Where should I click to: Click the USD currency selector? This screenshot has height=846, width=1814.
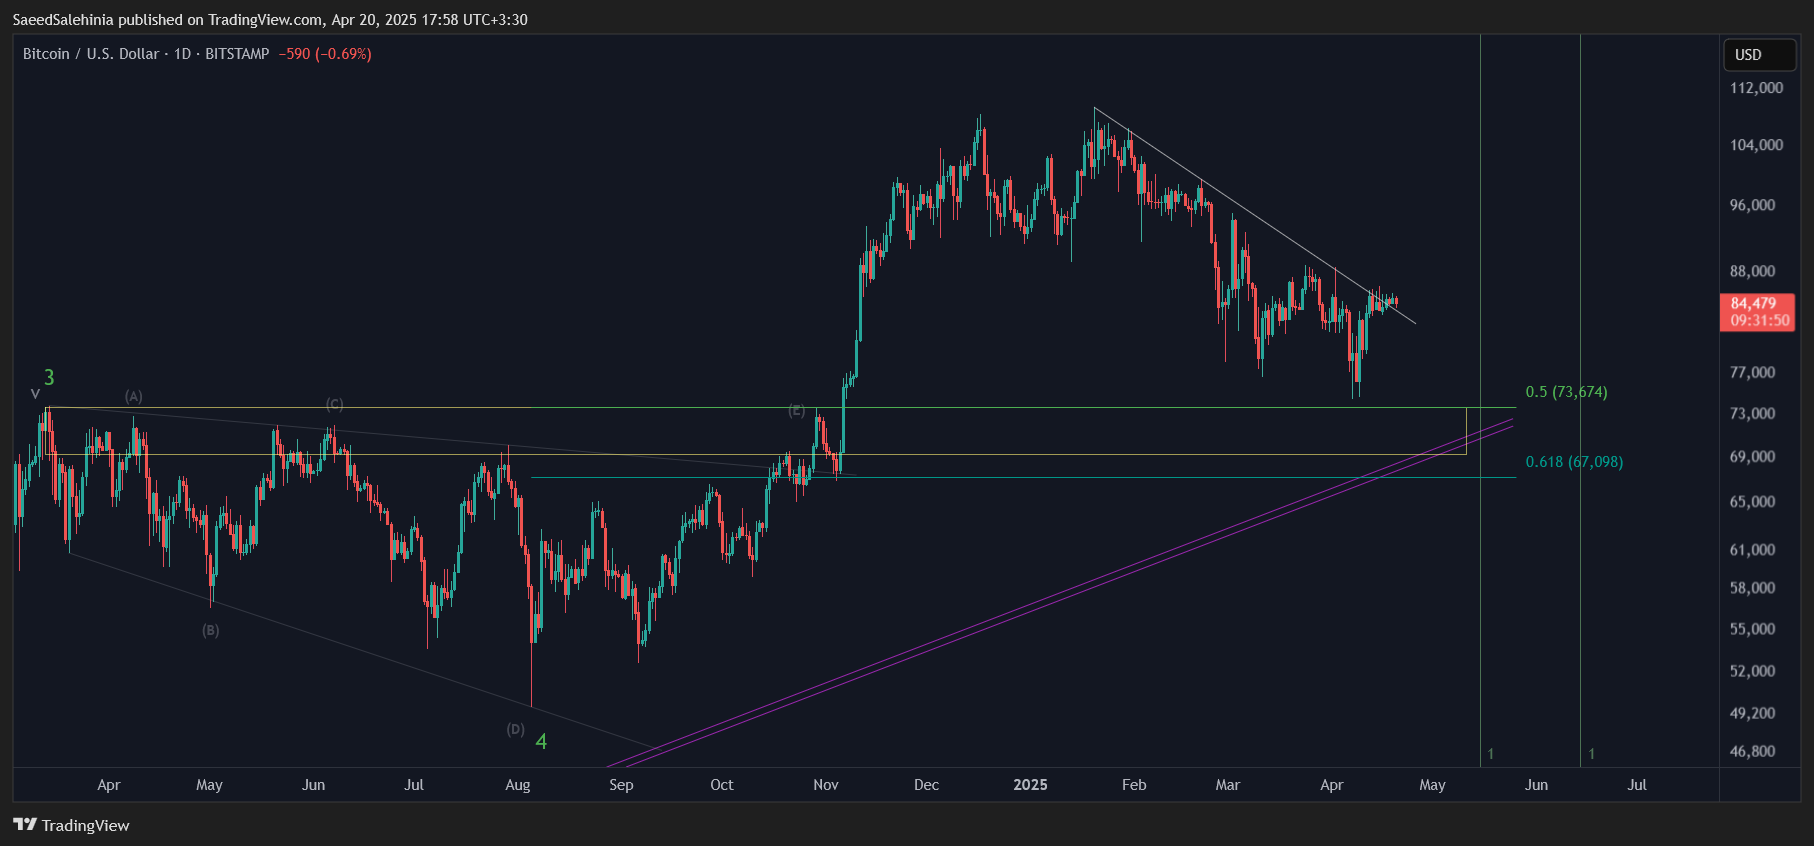tap(1759, 55)
